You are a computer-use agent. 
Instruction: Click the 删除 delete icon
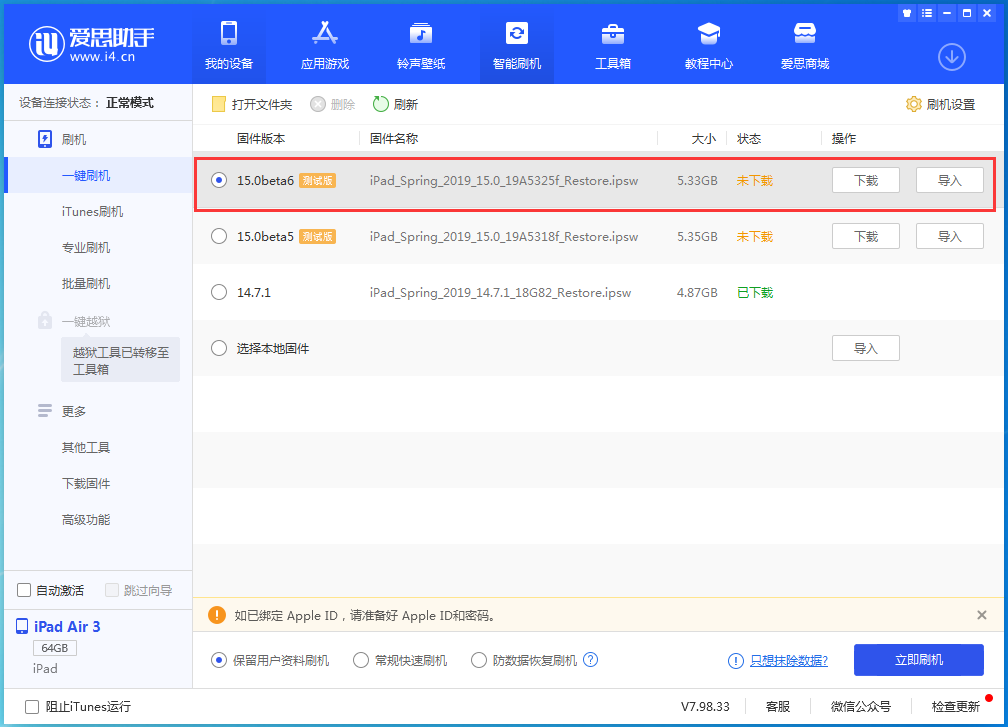click(x=318, y=104)
